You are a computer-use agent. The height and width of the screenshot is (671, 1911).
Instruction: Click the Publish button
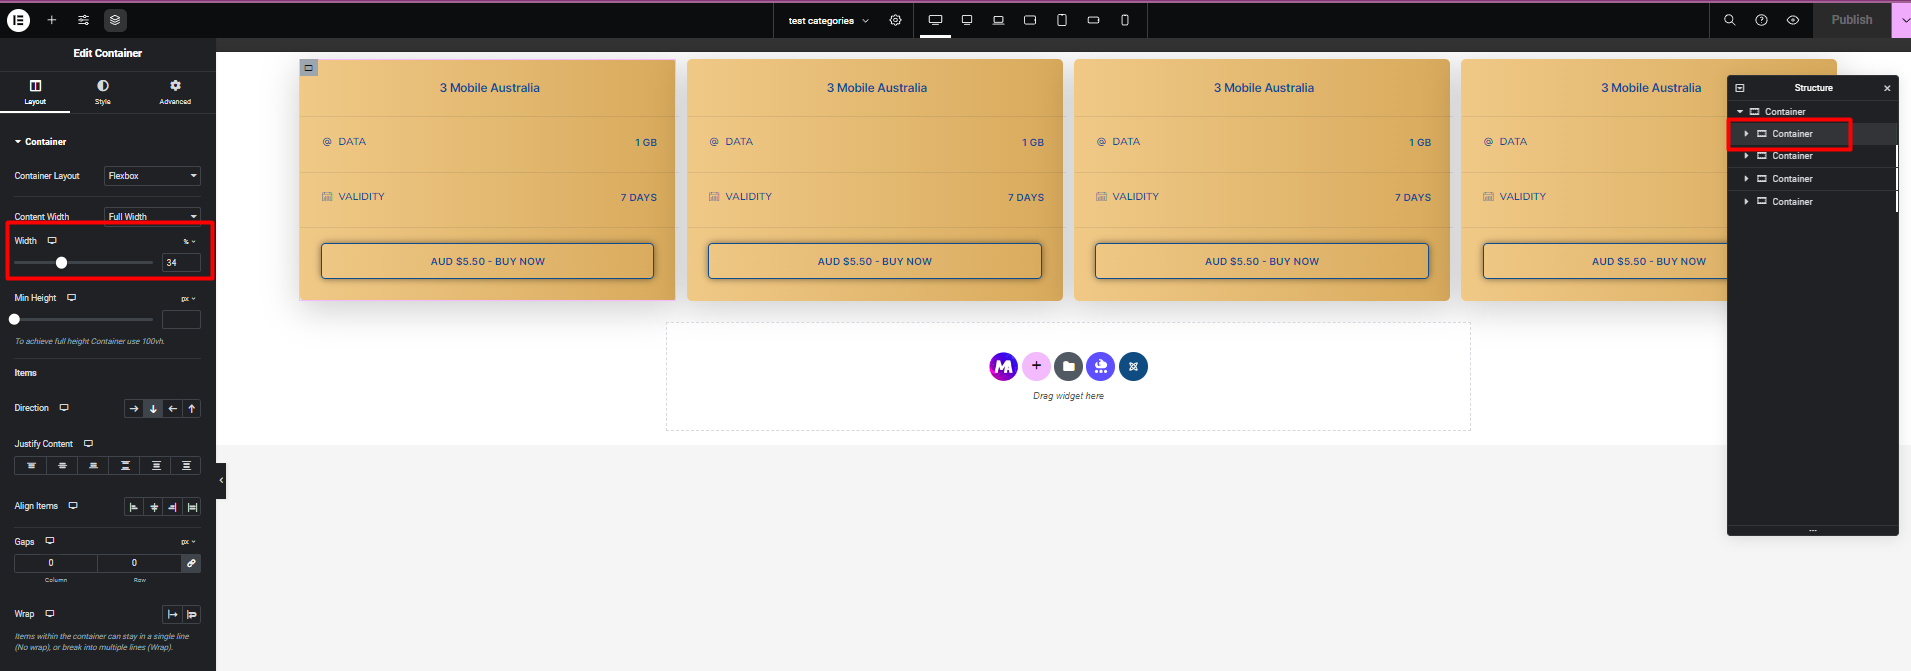[x=1852, y=20]
